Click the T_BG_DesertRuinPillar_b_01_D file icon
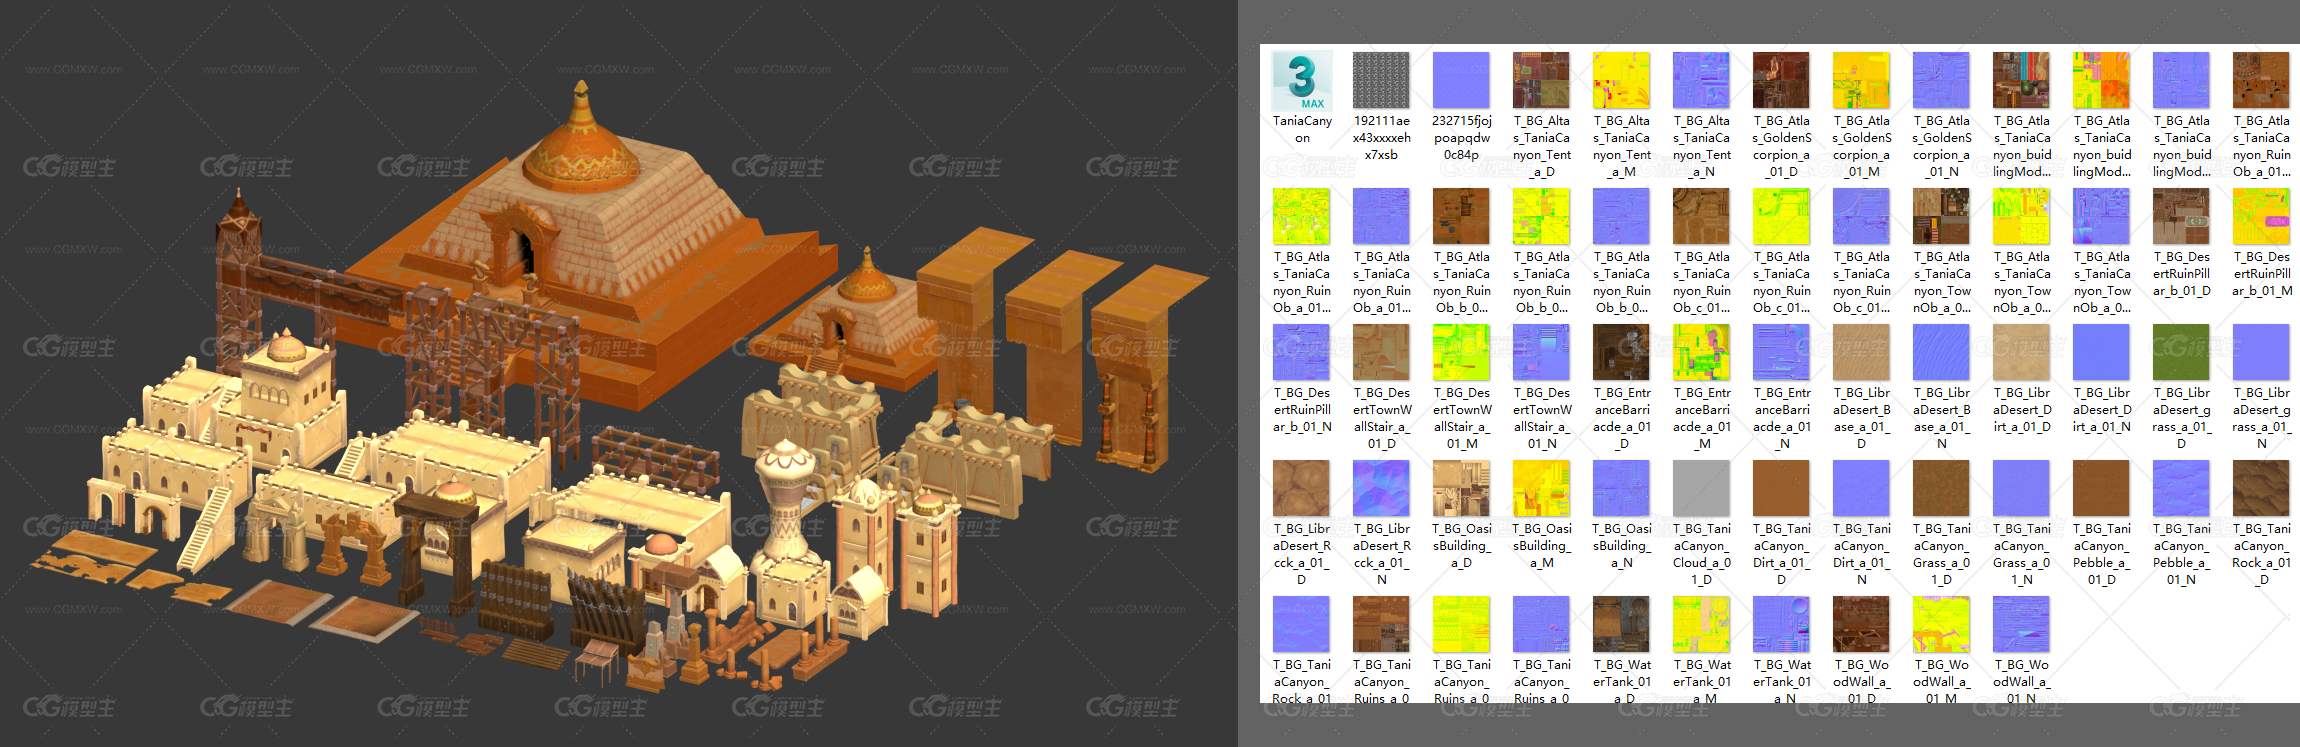This screenshot has height=747, width=2300. point(2181,217)
